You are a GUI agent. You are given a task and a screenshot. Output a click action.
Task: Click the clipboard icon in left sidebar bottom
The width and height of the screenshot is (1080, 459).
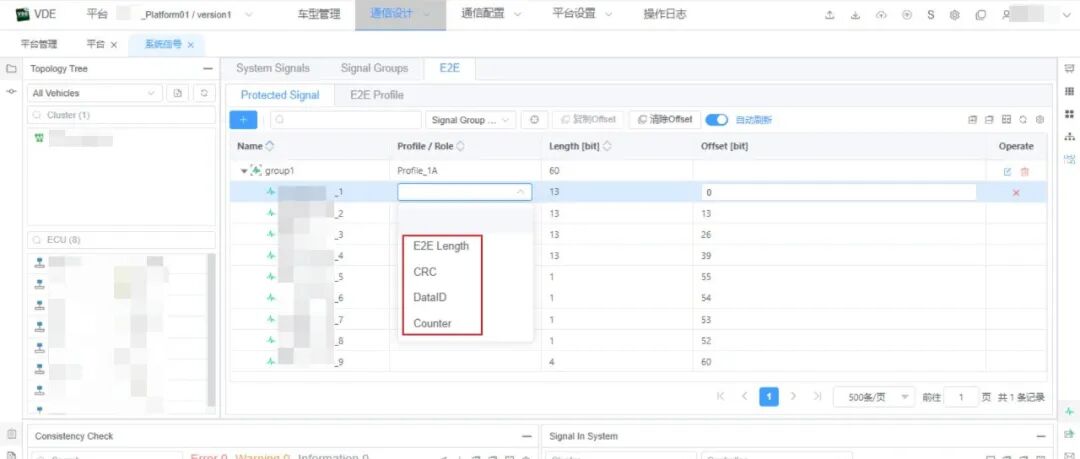tap(11, 434)
